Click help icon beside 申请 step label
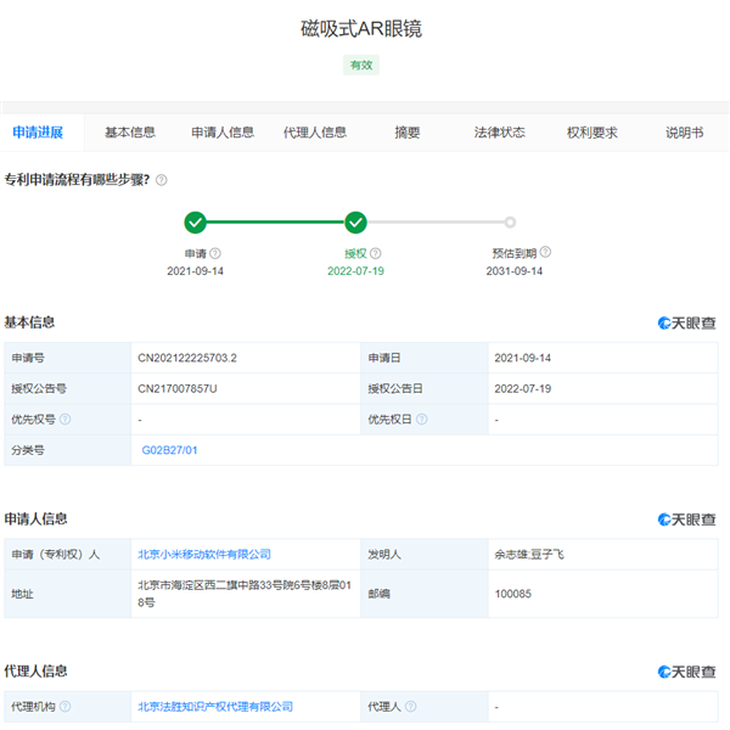Screen dimensions: 730x730 coord(215,254)
